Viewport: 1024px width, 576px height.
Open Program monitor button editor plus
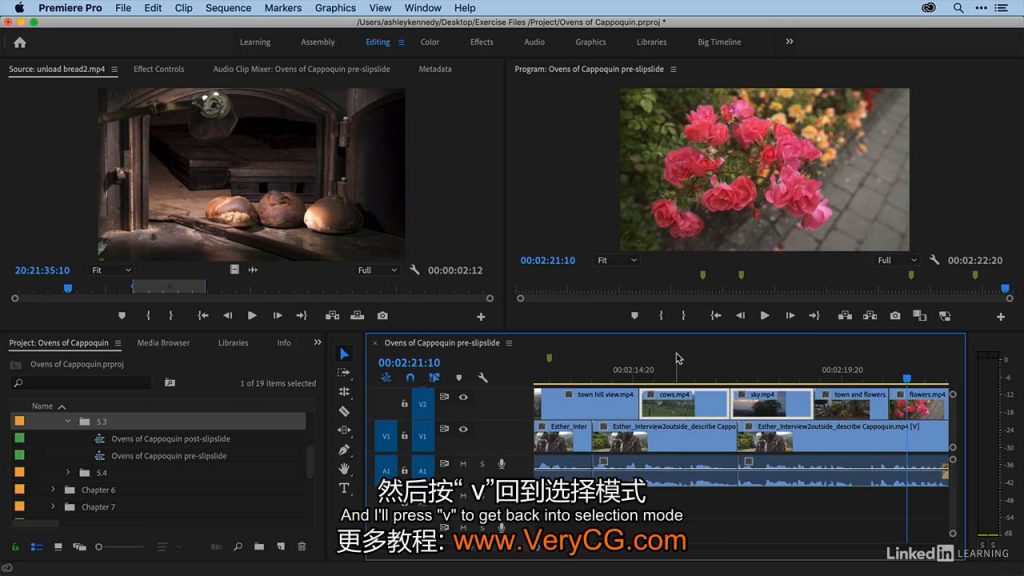coord(1000,317)
